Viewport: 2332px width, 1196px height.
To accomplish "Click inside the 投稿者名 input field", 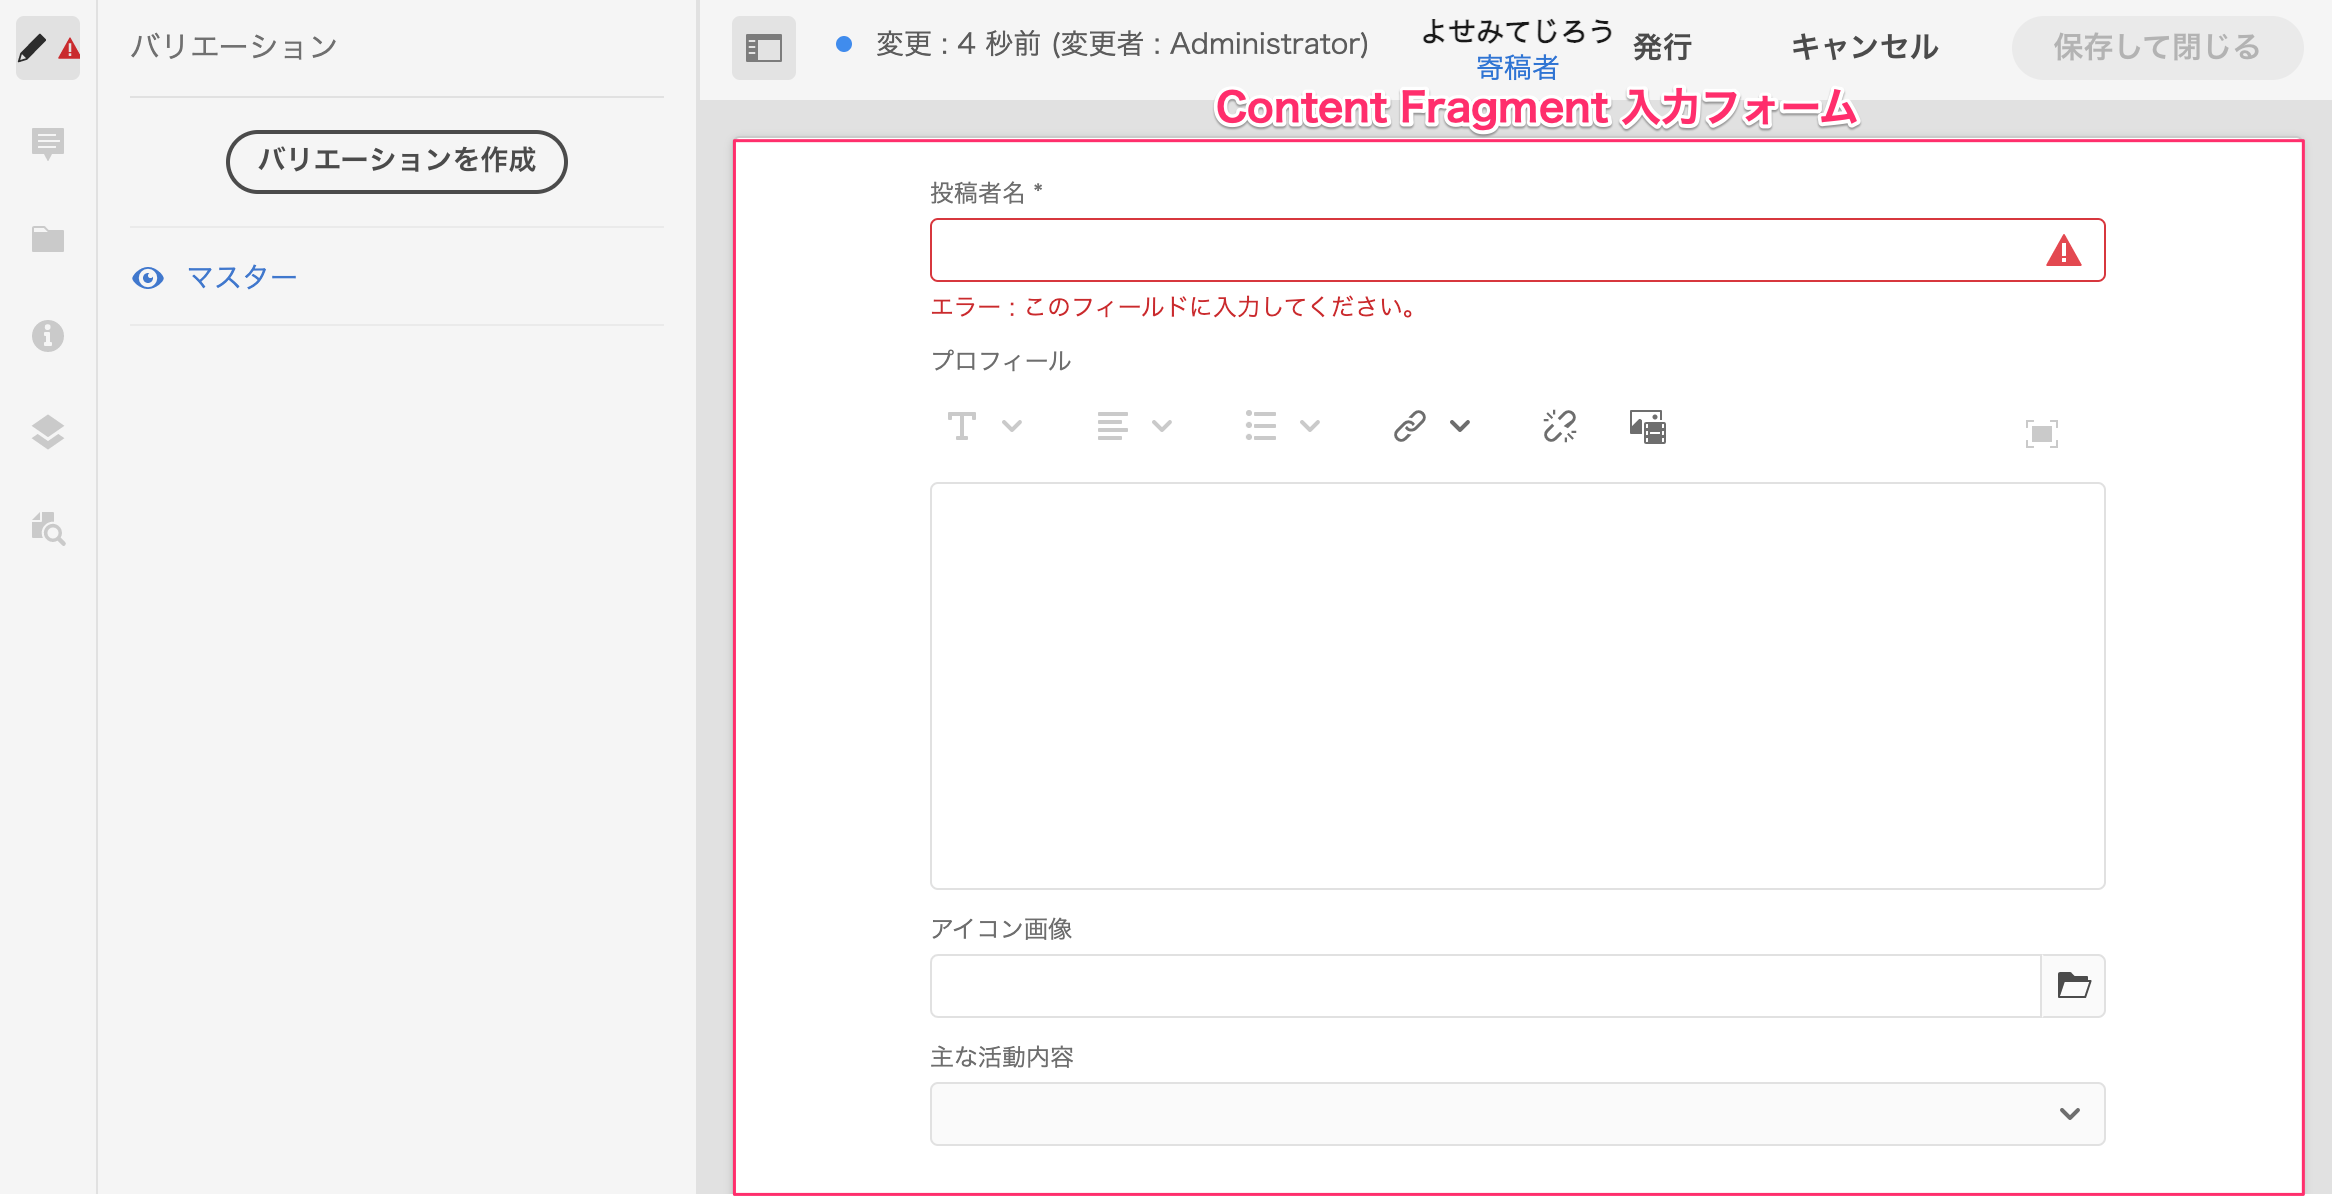I will [1500, 249].
